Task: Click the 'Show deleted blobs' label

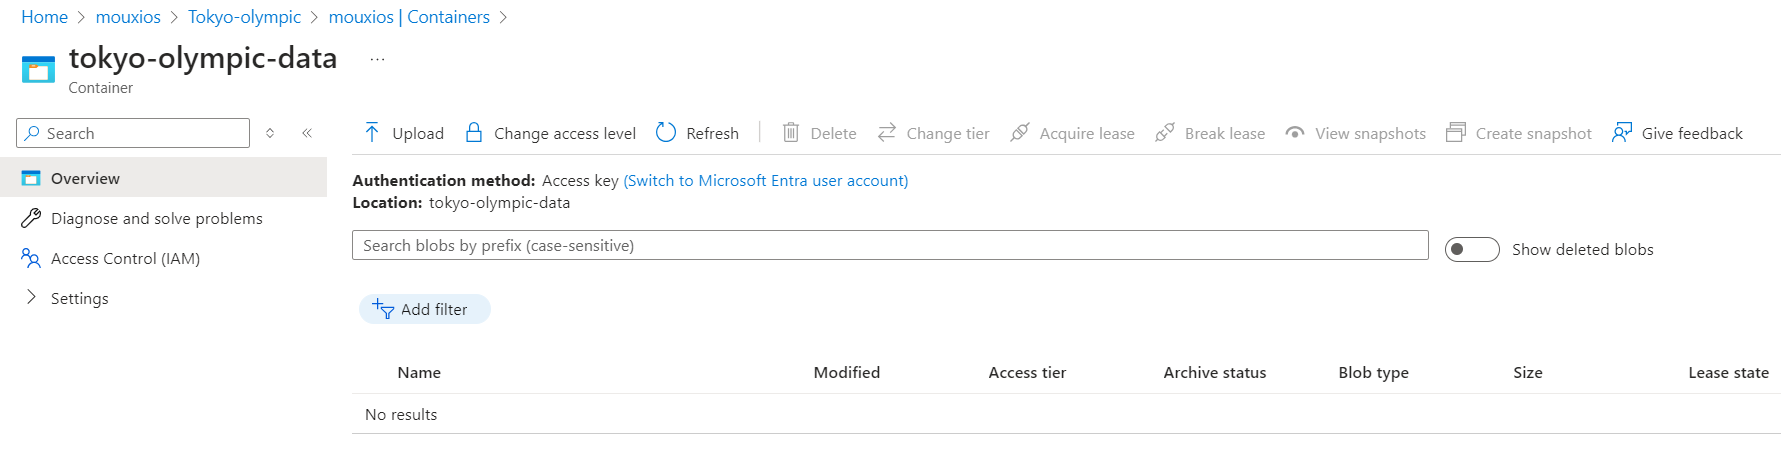Action: click(1583, 249)
